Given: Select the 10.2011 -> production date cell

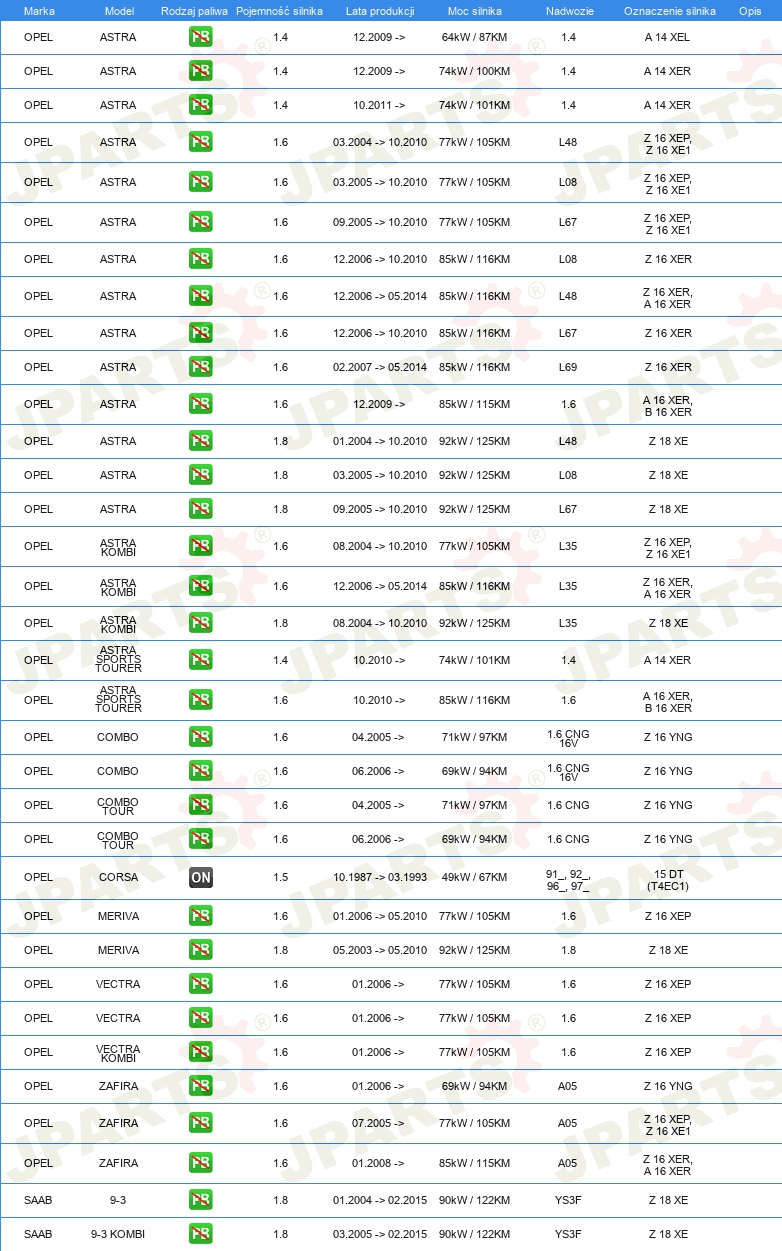Looking at the screenshot, I should pyautogui.click(x=380, y=105).
